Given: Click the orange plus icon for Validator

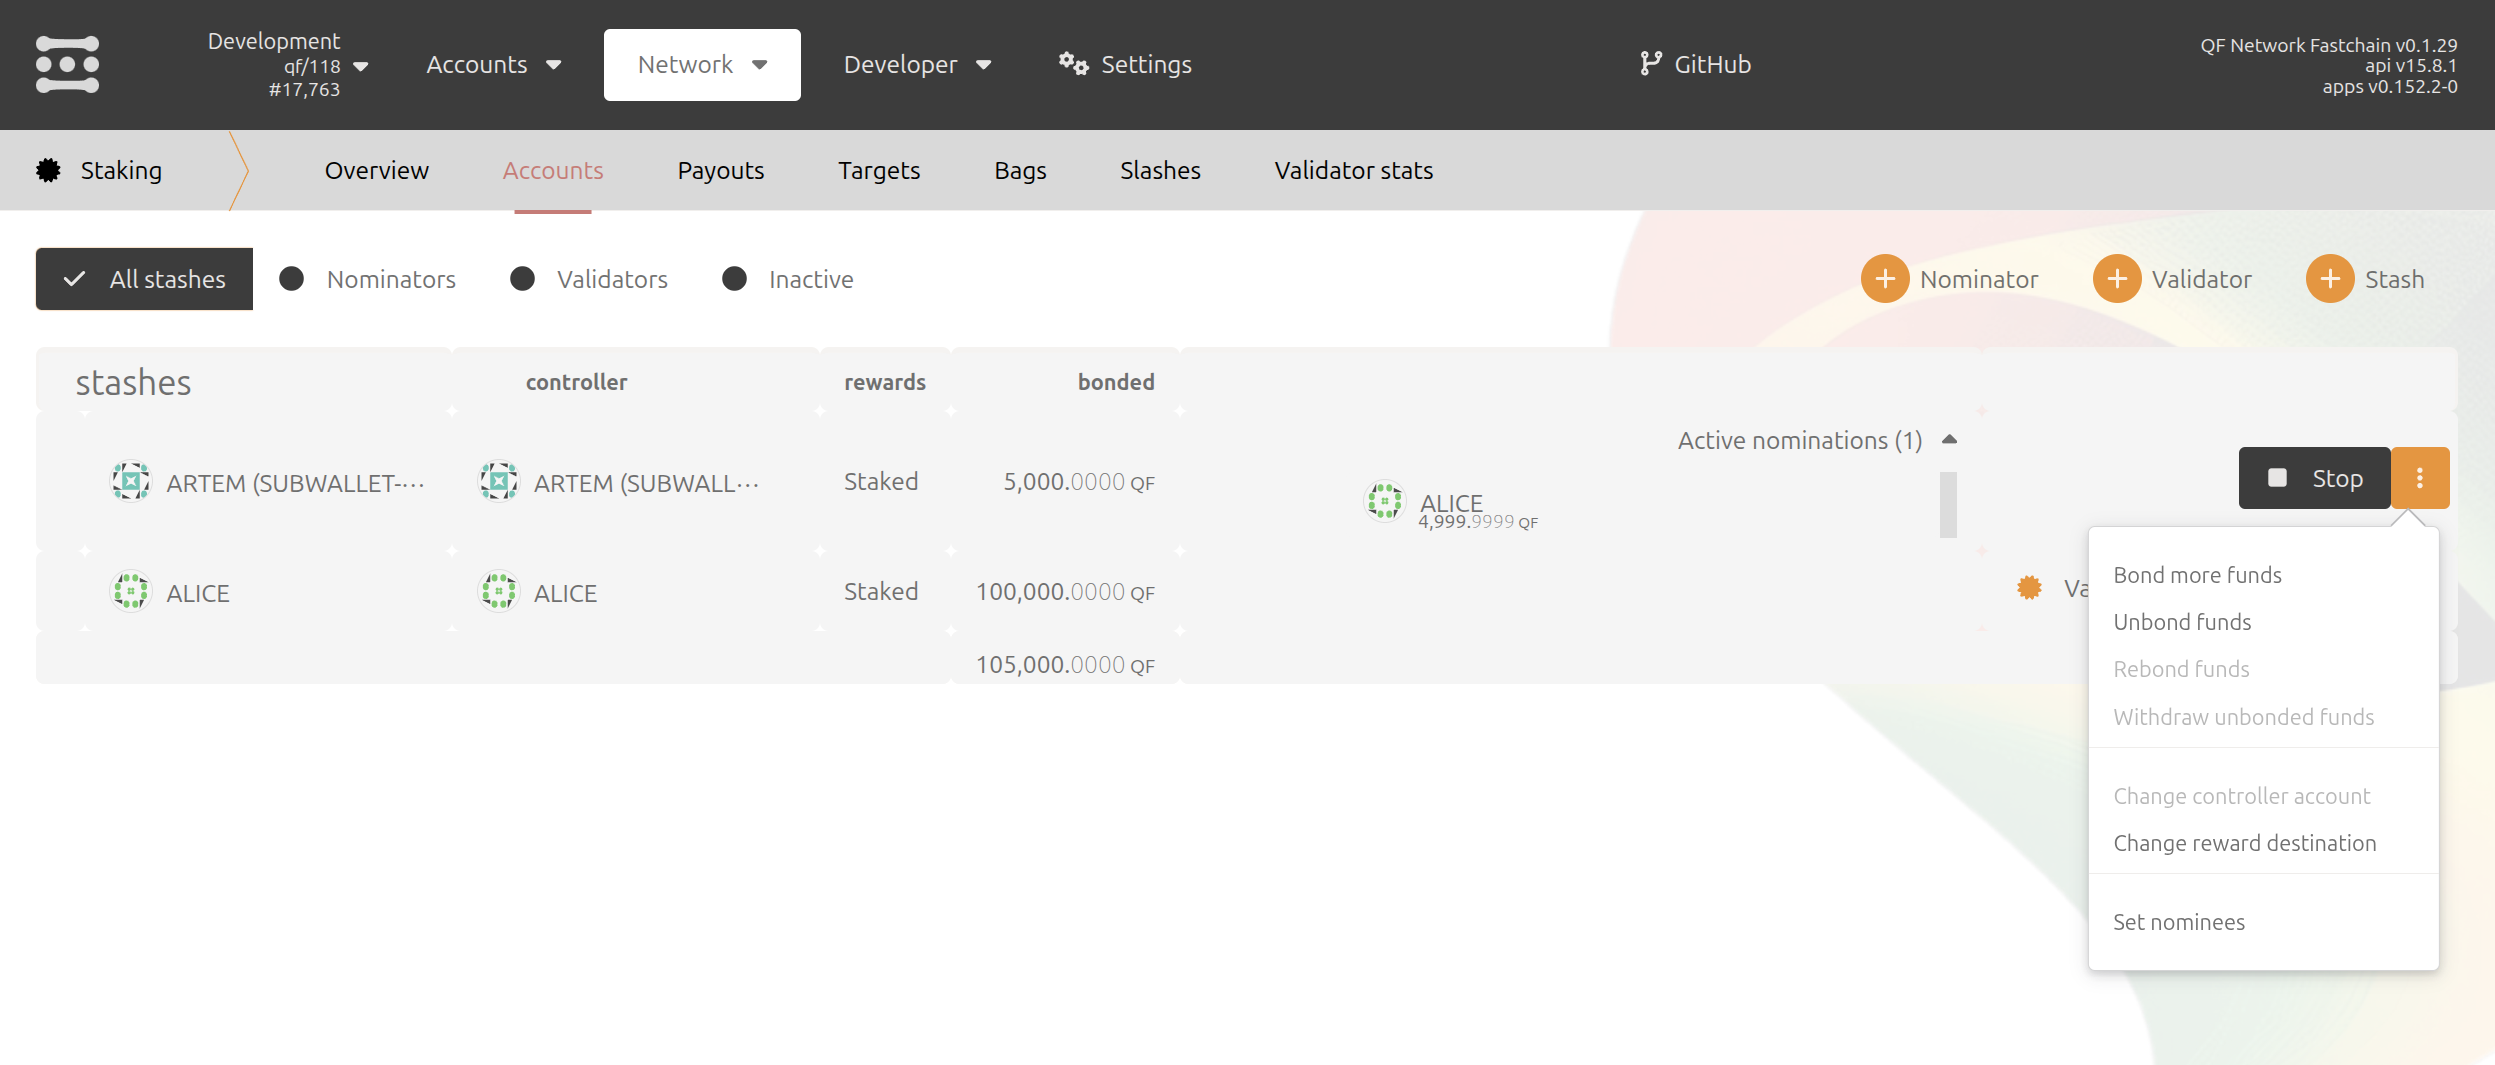Looking at the screenshot, I should (2116, 279).
